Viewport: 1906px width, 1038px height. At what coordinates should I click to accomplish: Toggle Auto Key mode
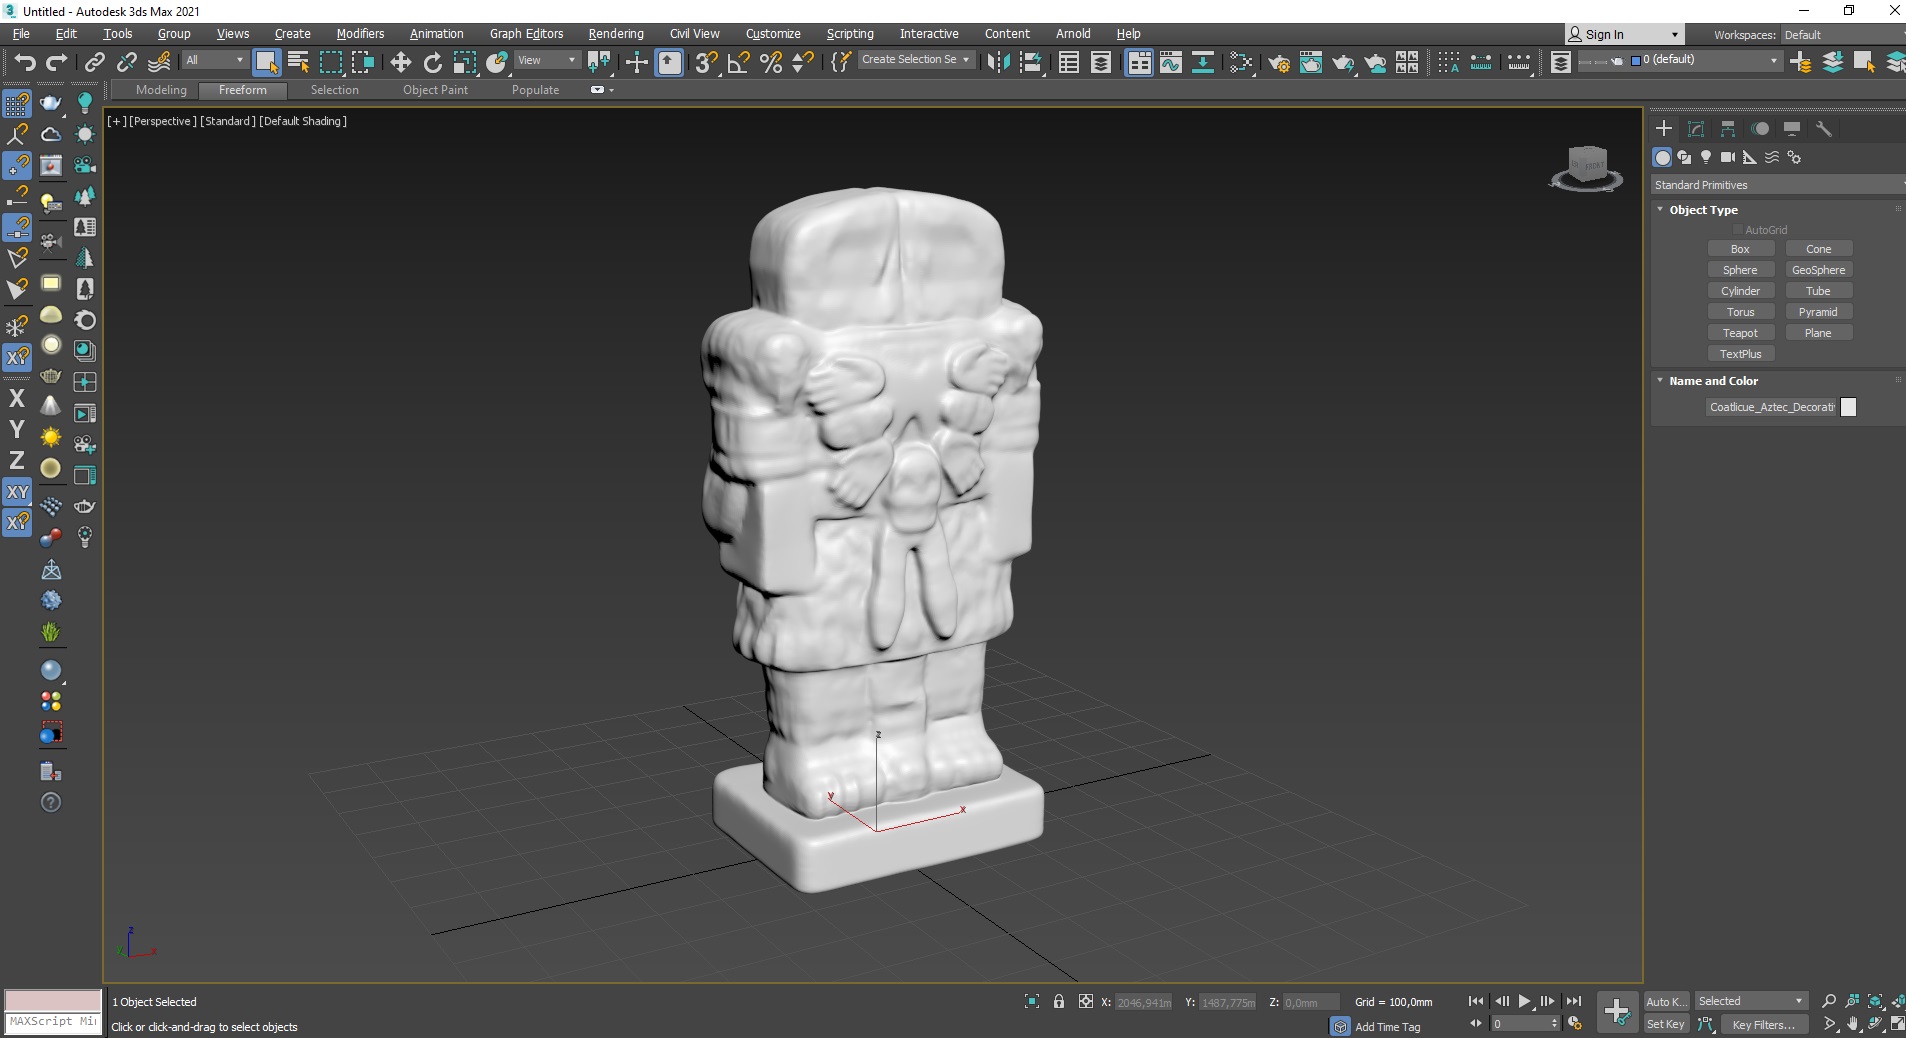click(x=1666, y=1001)
